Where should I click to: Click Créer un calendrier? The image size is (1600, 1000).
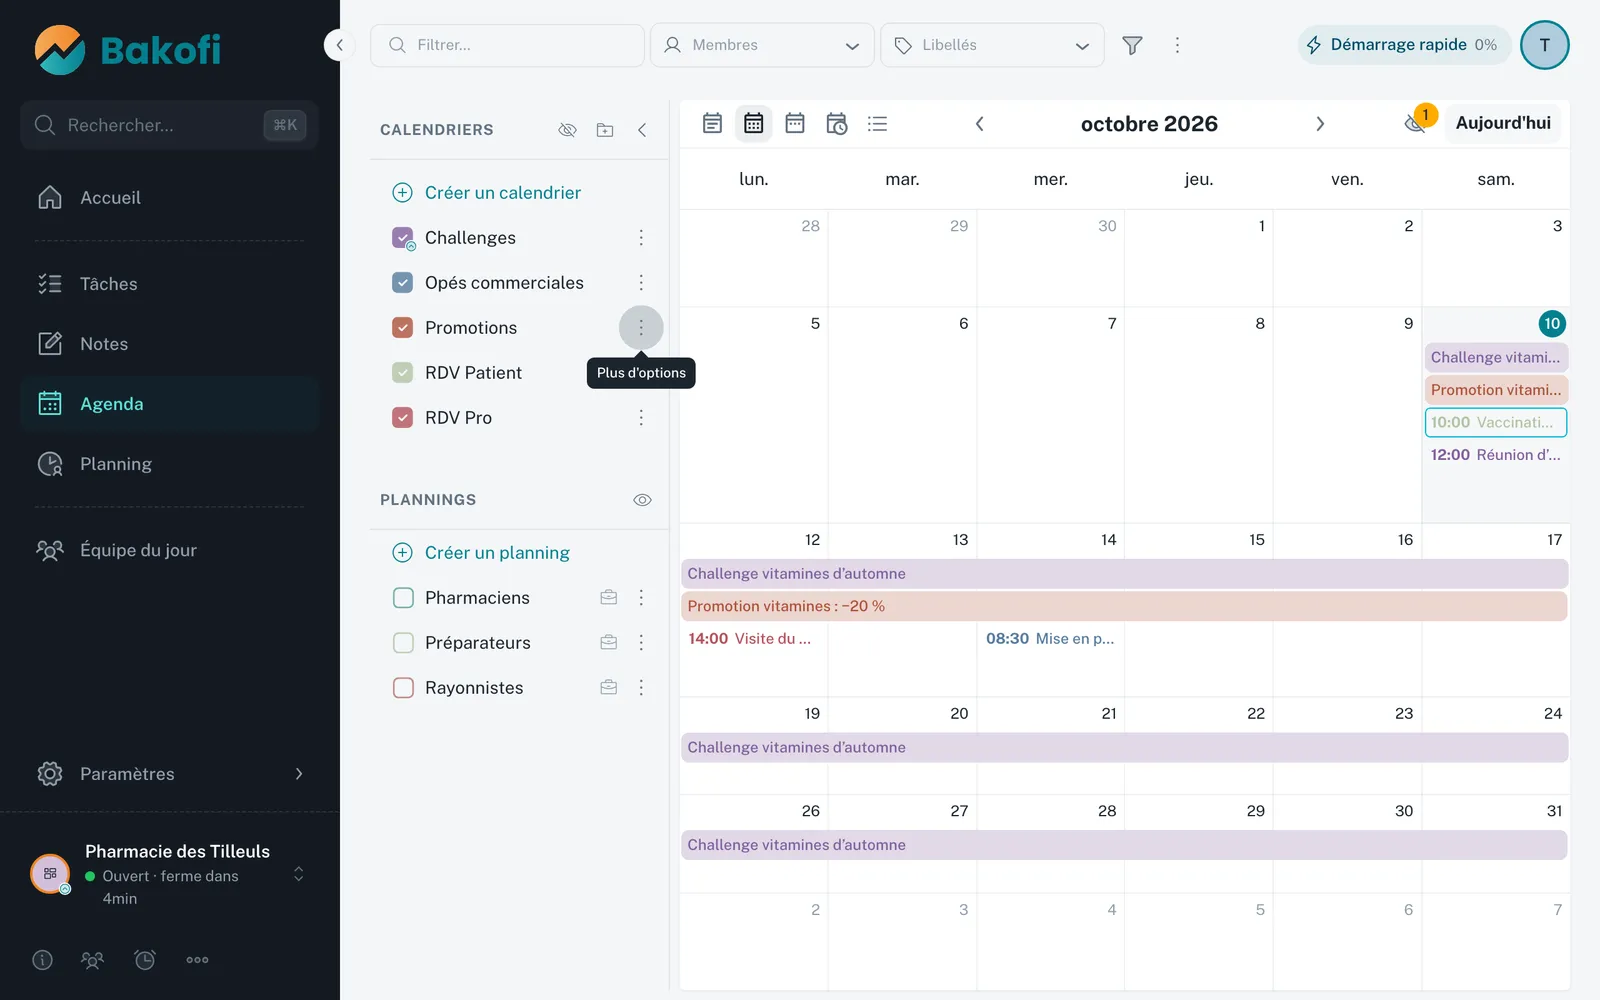click(487, 193)
